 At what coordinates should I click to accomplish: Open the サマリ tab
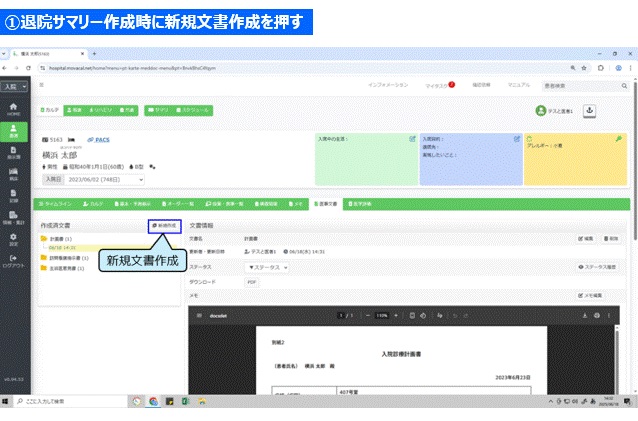[x=159, y=110]
